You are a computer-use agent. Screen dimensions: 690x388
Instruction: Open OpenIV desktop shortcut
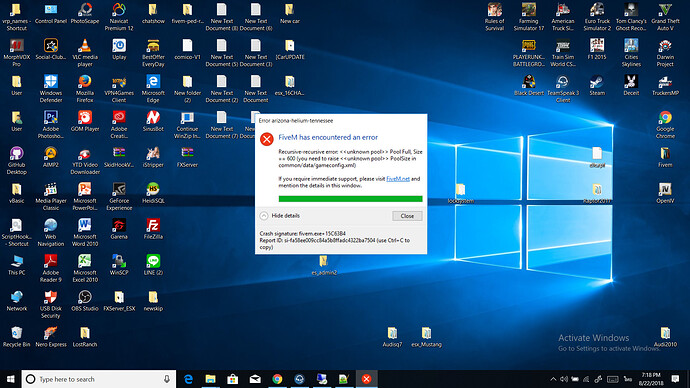[x=665, y=193]
